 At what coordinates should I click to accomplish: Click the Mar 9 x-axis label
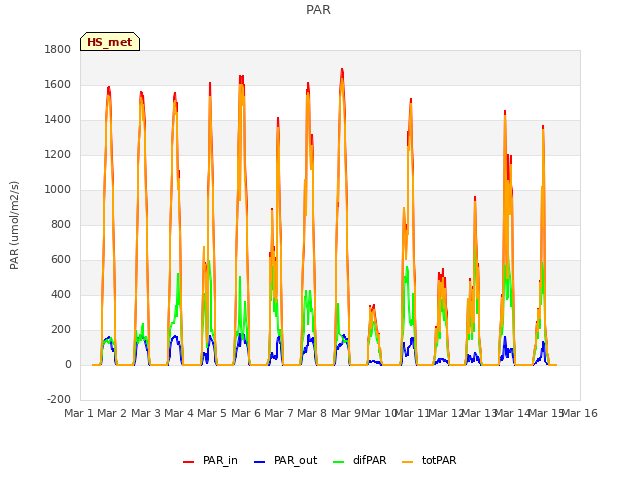(x=345, y=413)
